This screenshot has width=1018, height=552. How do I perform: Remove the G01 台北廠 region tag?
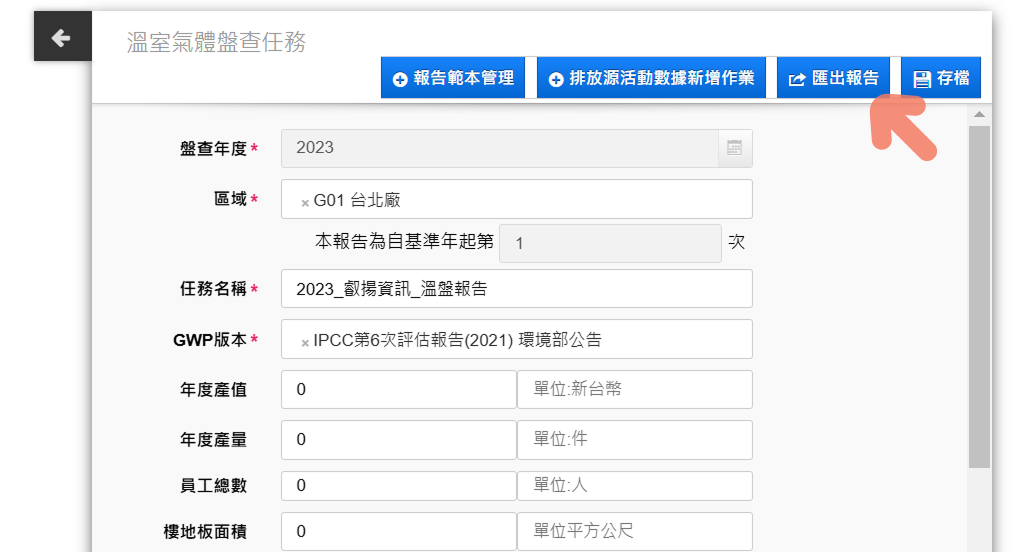click(x=305, y=202)
